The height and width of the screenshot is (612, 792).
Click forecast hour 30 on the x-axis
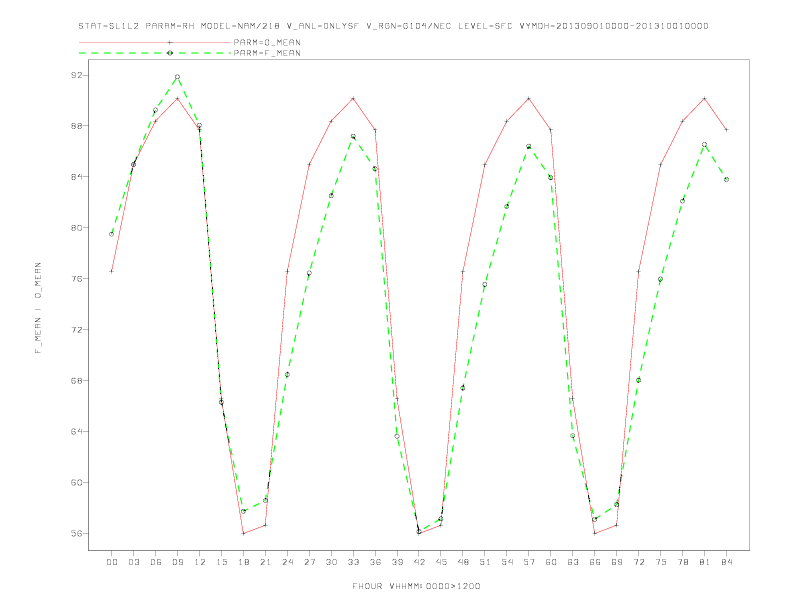coord(331,562)
